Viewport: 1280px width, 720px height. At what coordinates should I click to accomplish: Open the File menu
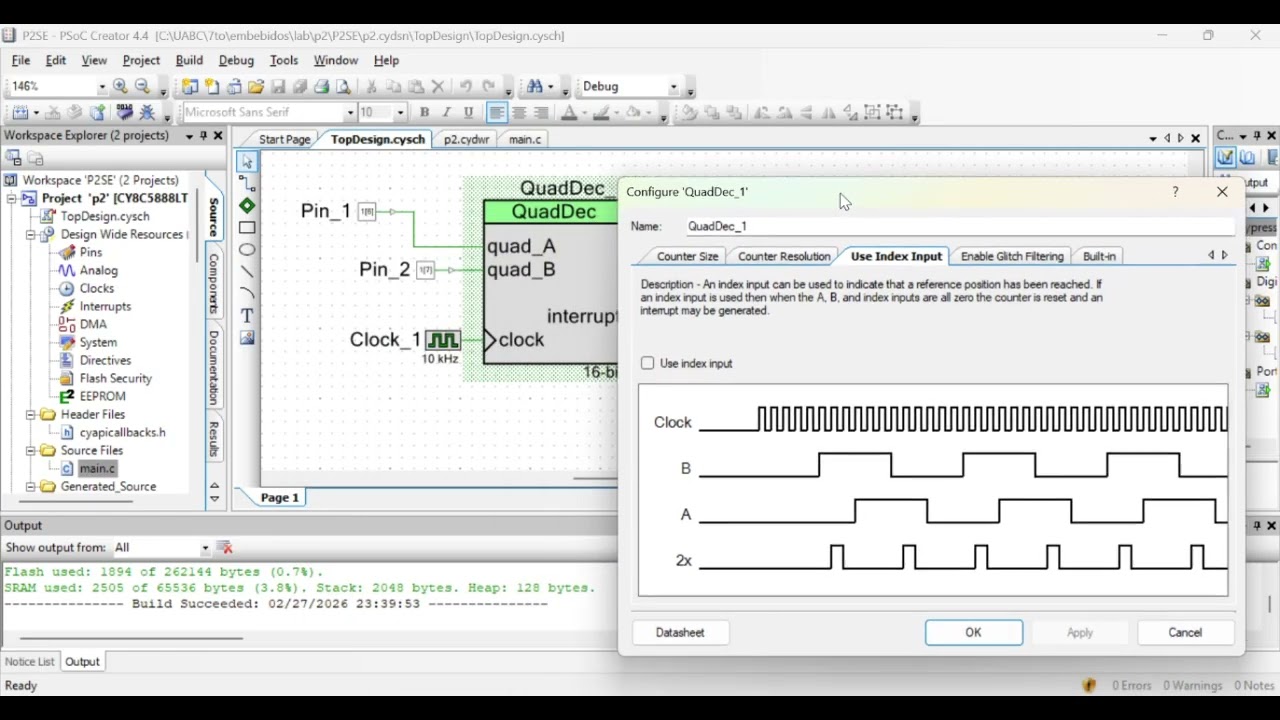click(x=20, y=60)
